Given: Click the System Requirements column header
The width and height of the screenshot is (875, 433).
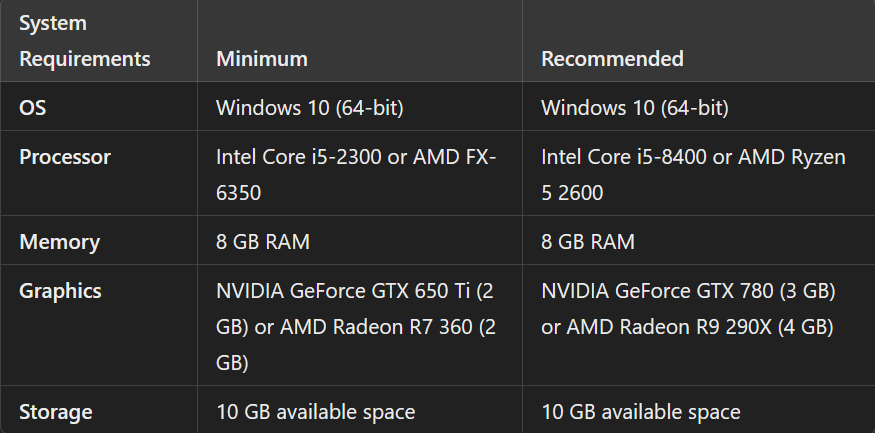Looking at the screenshot, I should (x=85, y=41).
